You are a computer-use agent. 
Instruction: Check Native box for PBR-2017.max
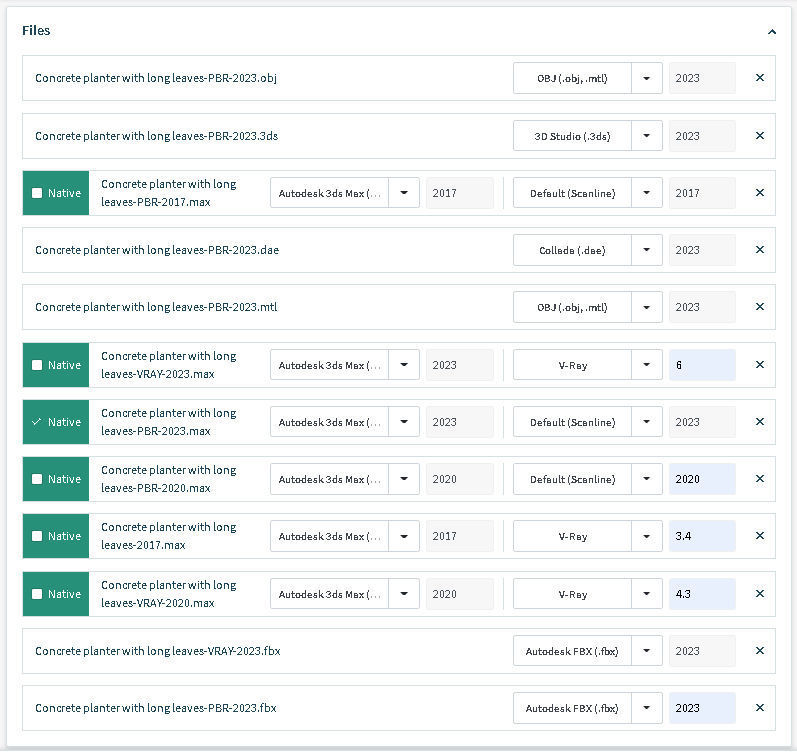coord(37,193)
